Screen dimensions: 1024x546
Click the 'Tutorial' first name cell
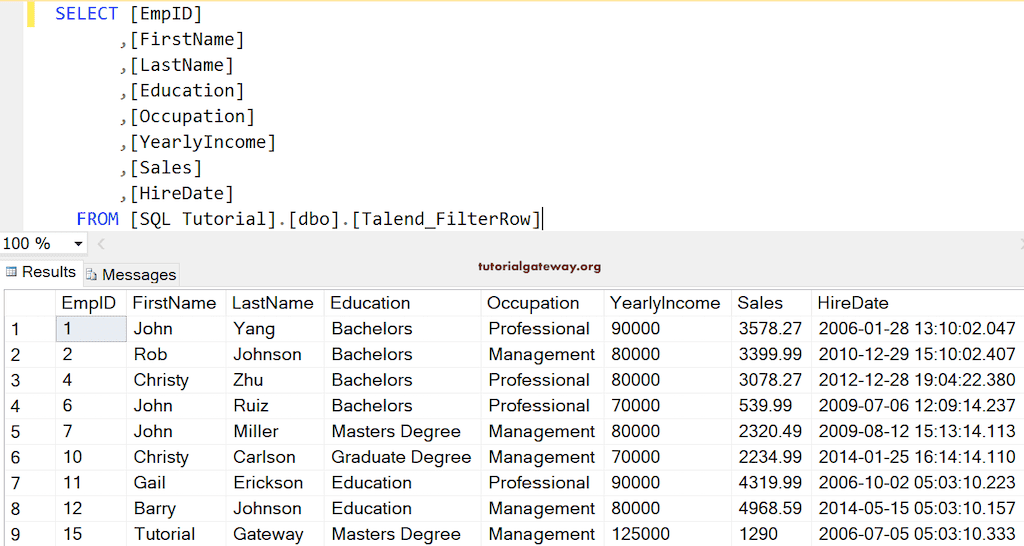pos(176,534)
